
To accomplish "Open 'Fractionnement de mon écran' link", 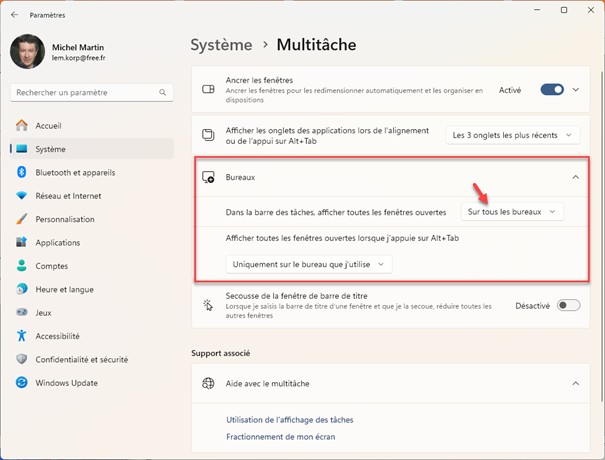I will pyautogui.click(x=280, y=437).
